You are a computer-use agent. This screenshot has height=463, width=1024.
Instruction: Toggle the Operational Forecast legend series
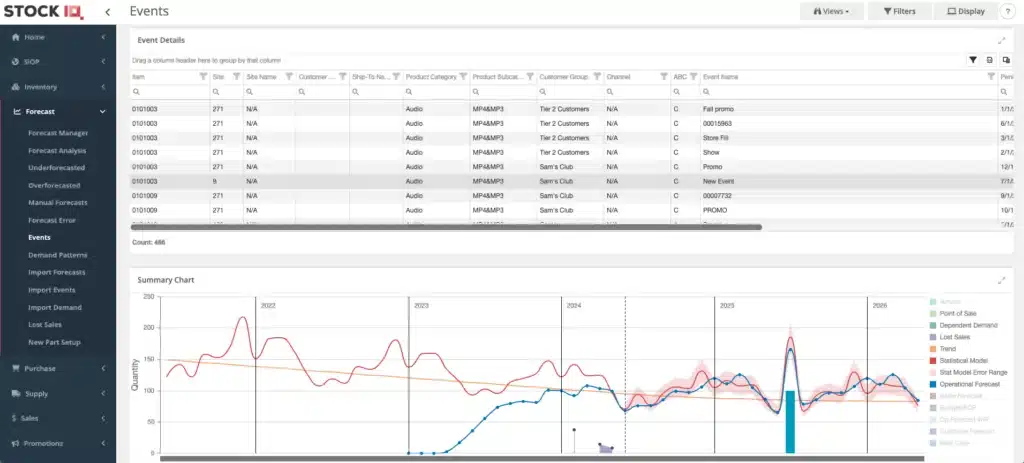click(x=965, y=384)
